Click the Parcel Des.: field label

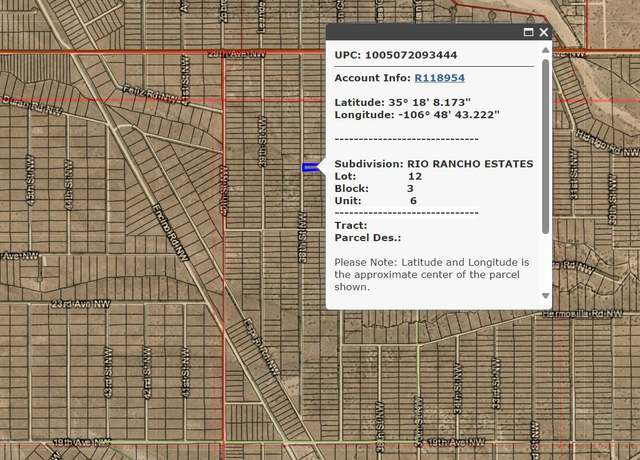pos(368,238)
